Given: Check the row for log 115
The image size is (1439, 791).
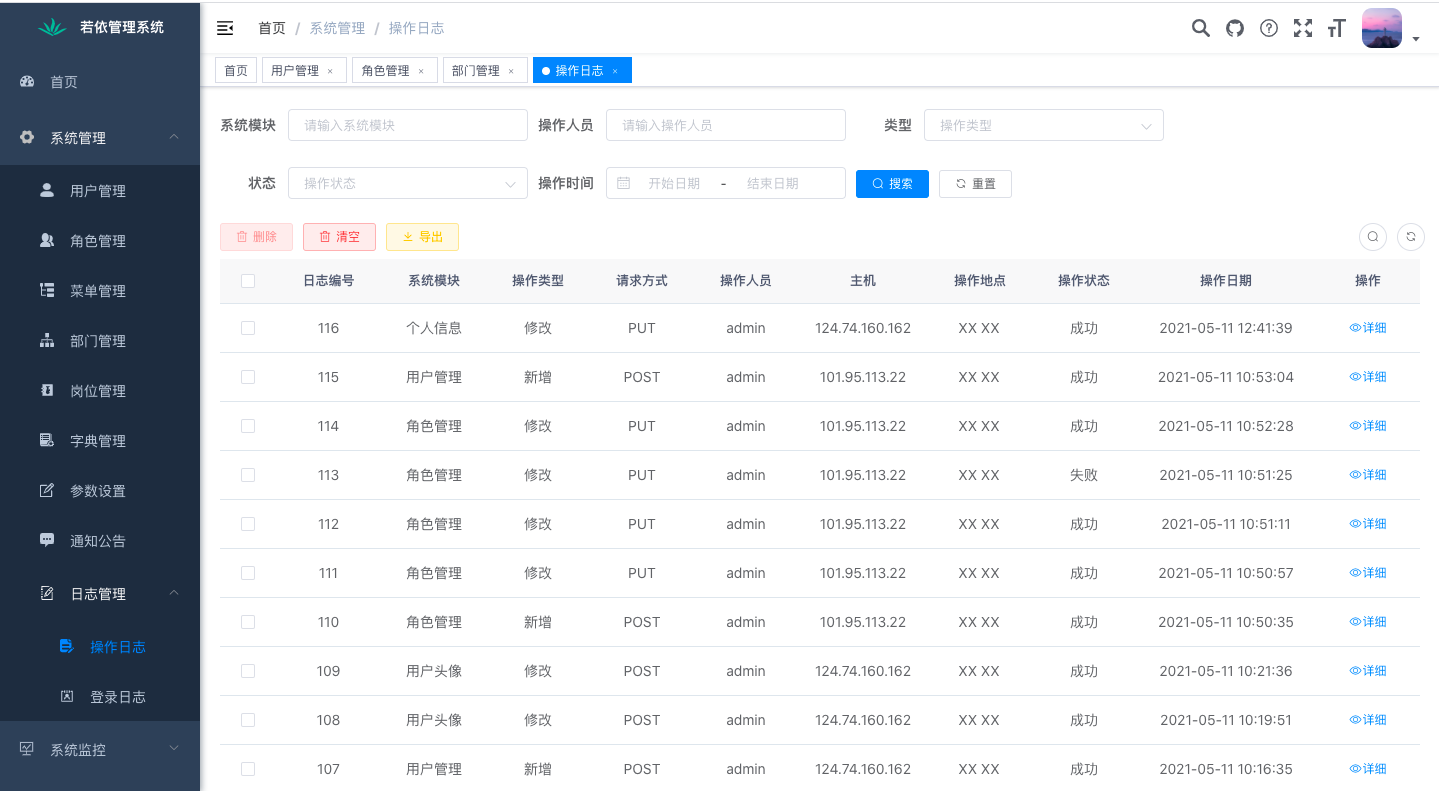Looking at the screenshot, I should click(248, 377).
